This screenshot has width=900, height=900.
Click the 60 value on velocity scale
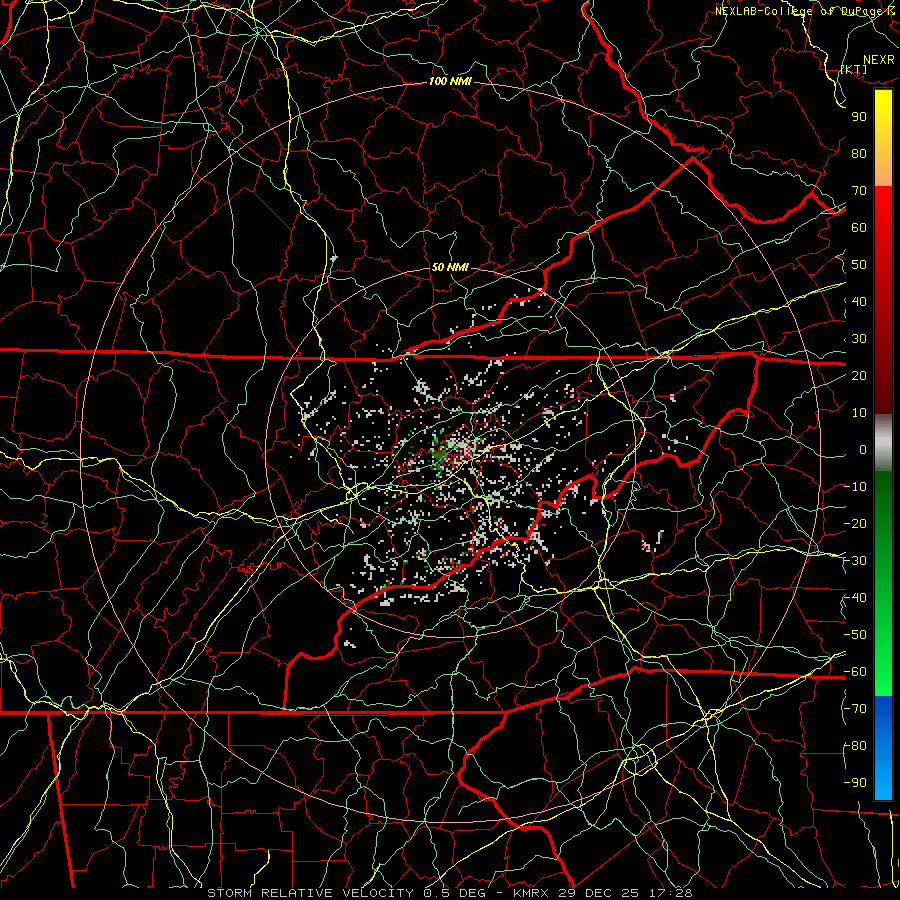(x=859, y=228)
